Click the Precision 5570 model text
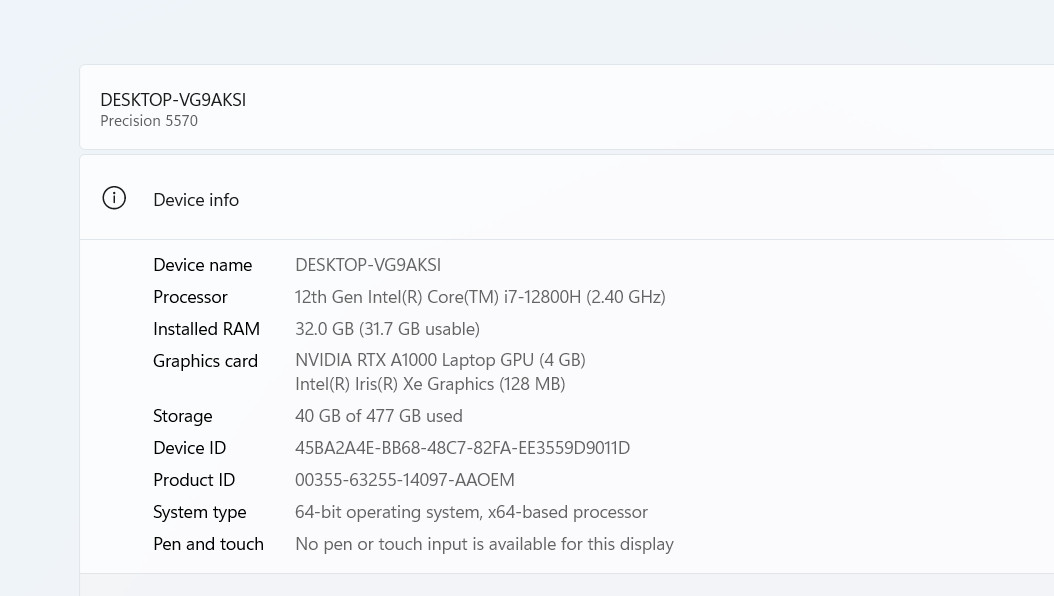This screenshot has height=596, width=1054. point(149,121)
